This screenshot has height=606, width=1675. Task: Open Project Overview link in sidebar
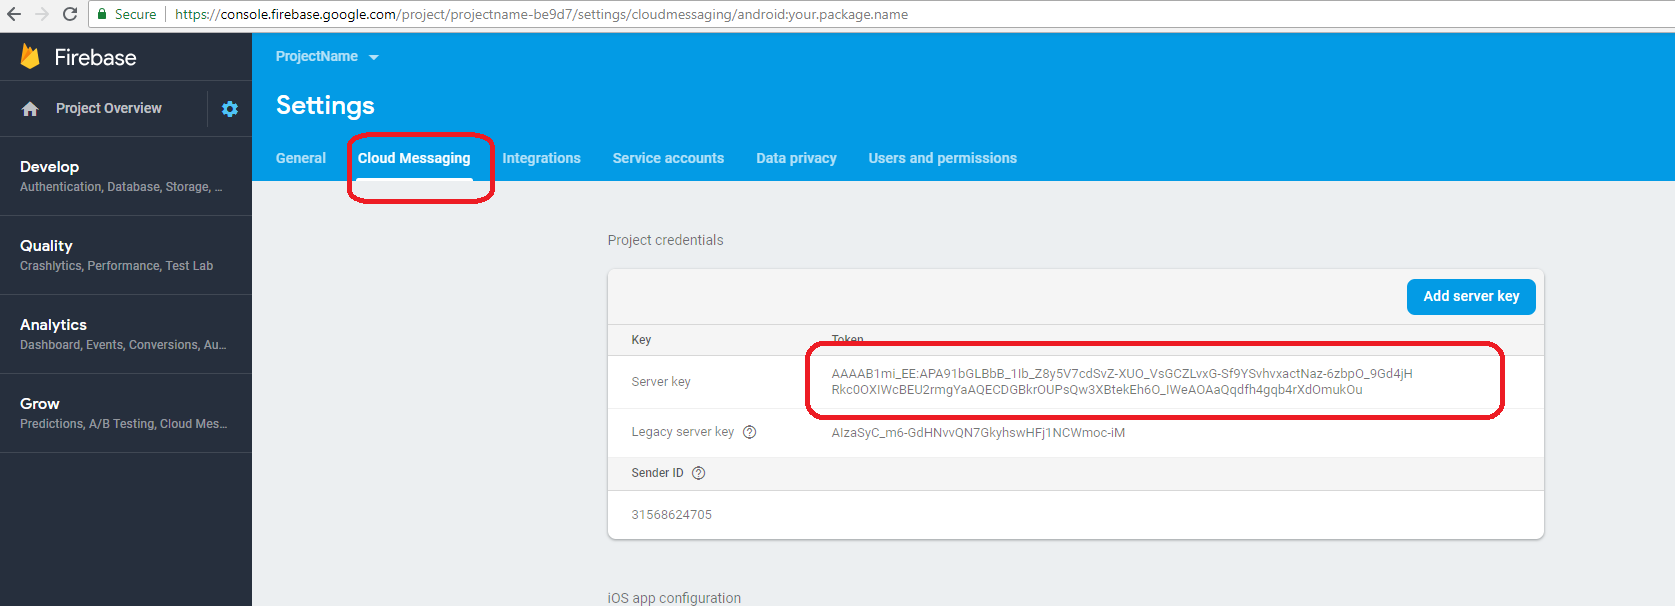108,108
